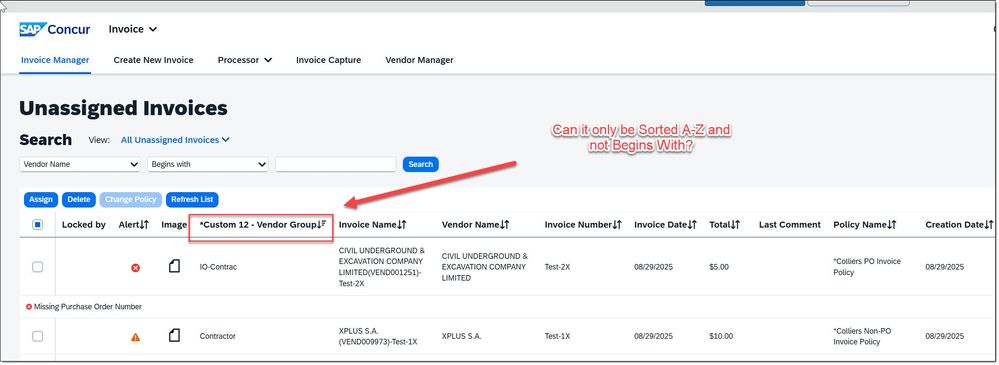Sort by Invoice Date column
The width and height of the screenshot is (999, 365).
pyautogui.click(x=665, y=224)
